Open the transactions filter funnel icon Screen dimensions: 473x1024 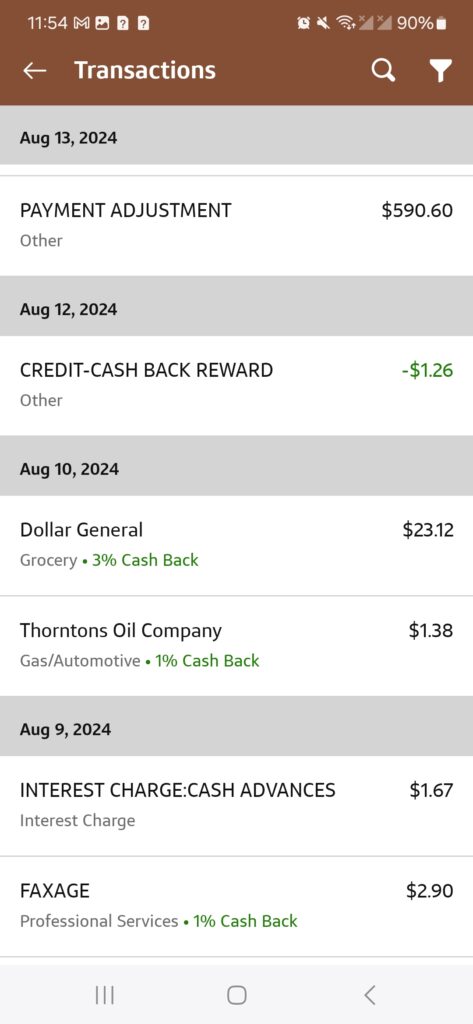pos(441,71)
